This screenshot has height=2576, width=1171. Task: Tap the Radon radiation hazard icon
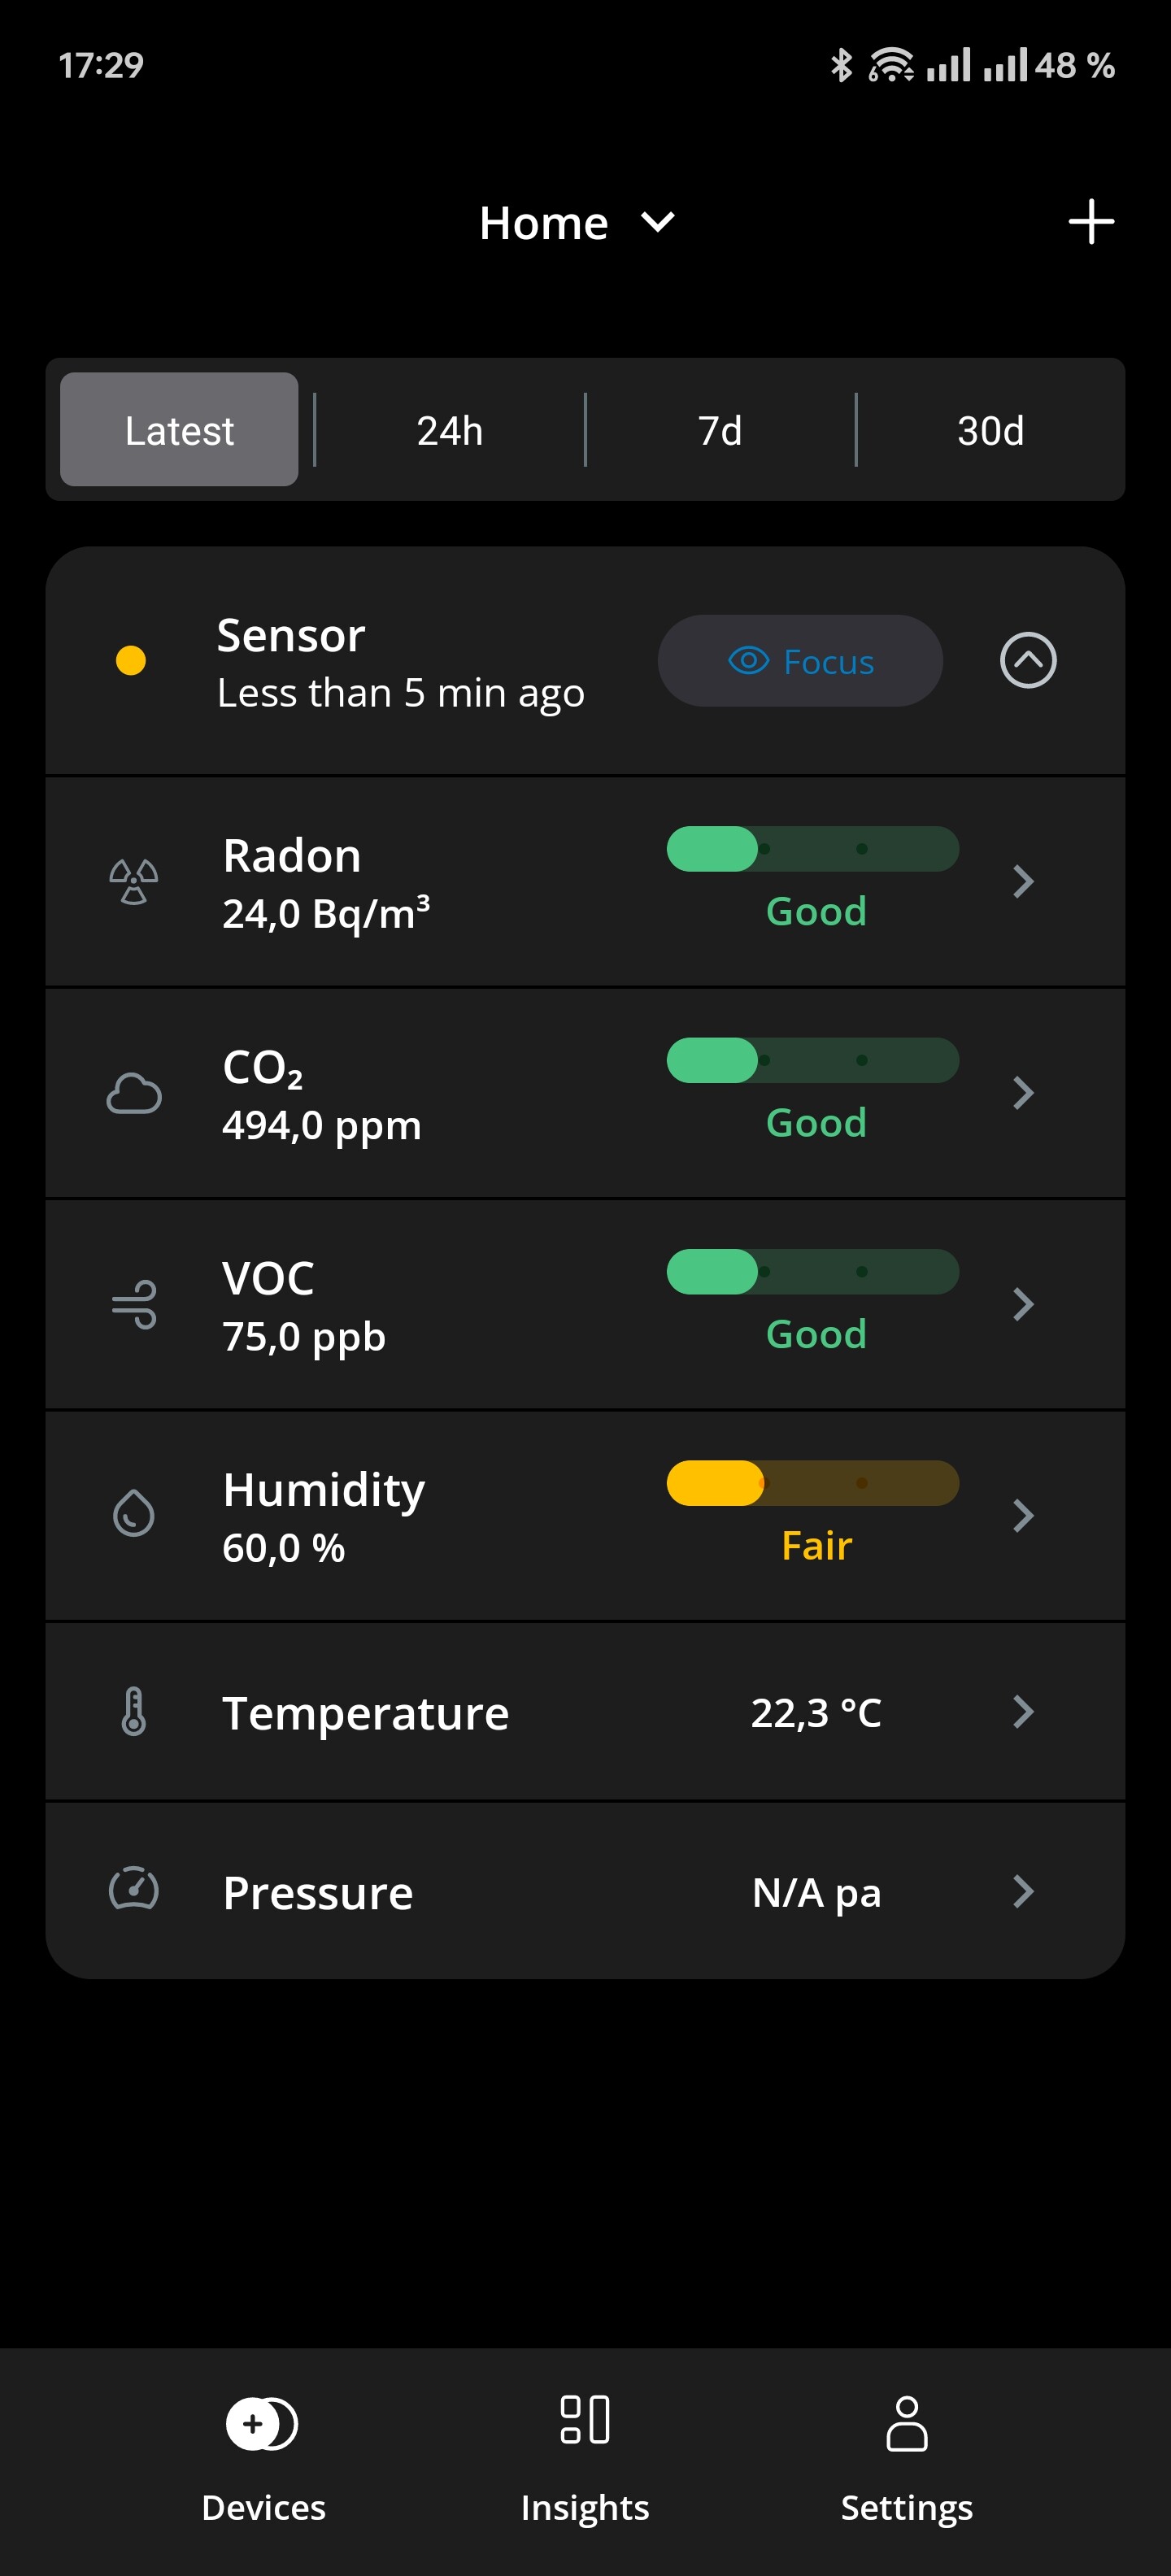pos(133,882)
